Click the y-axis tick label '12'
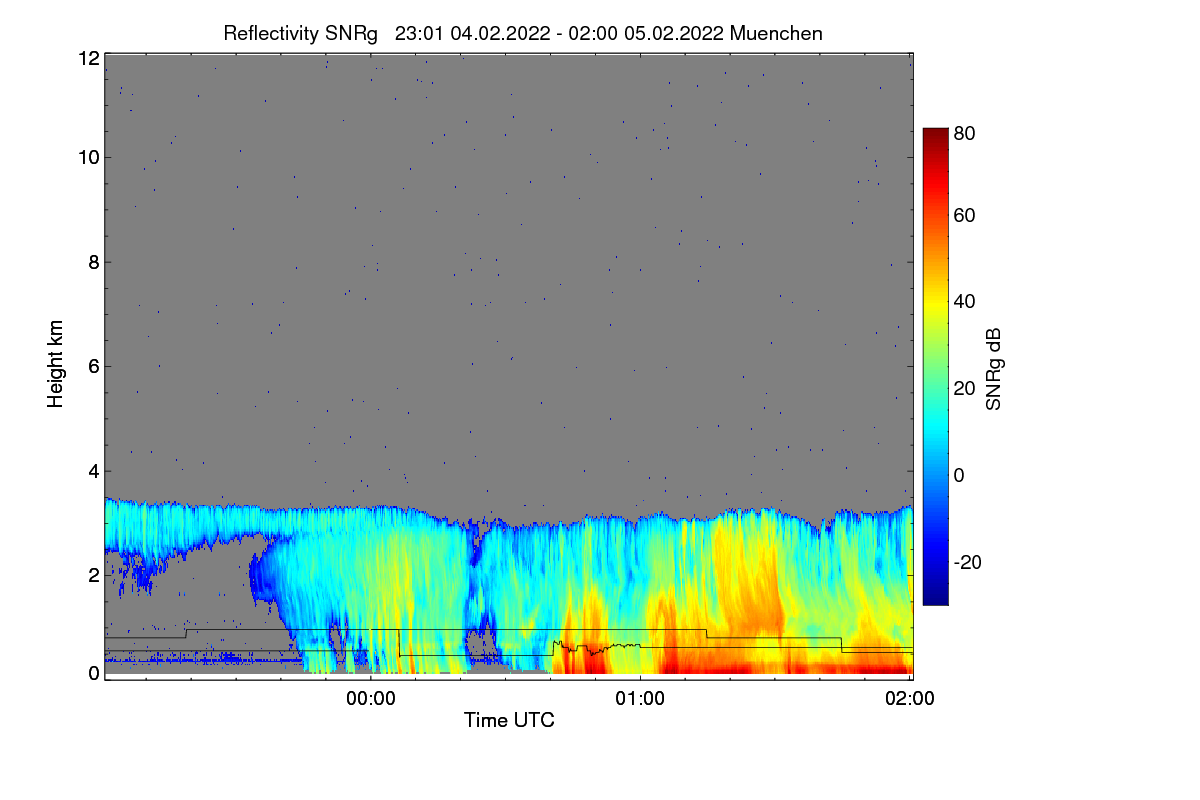The image size is (1200, 800). click(88, 58)
